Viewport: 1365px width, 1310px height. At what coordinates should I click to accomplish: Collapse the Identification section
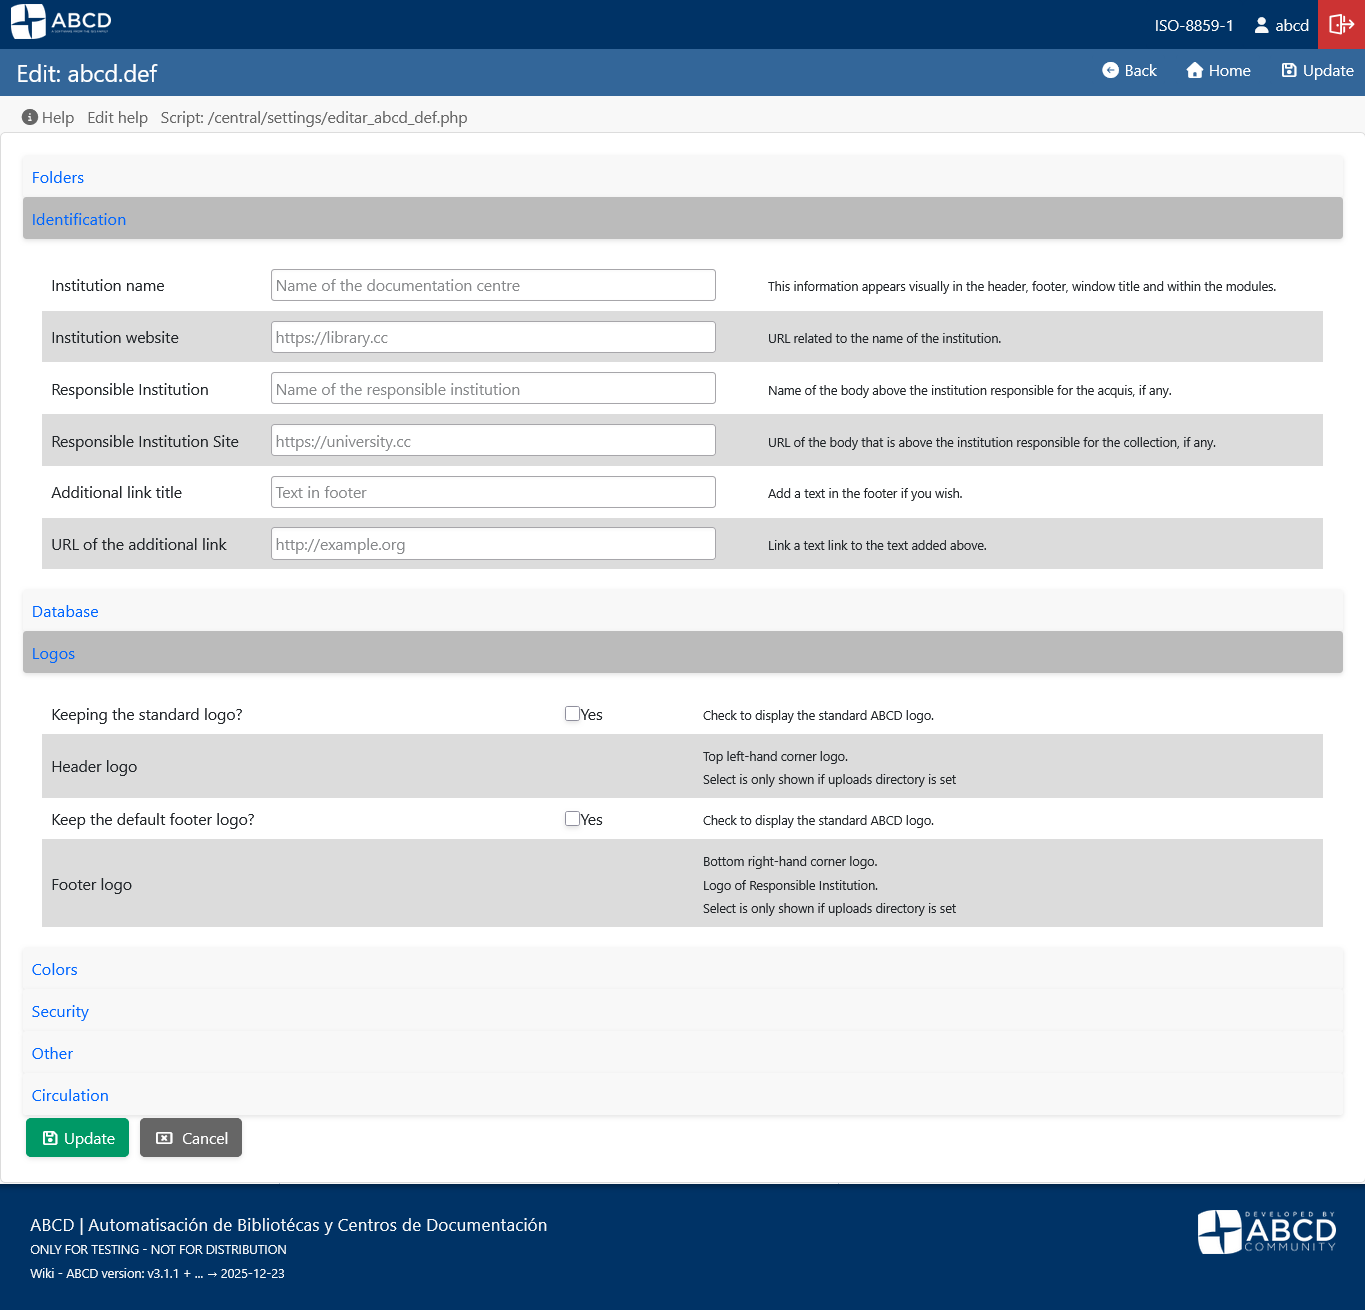(79, 219)
